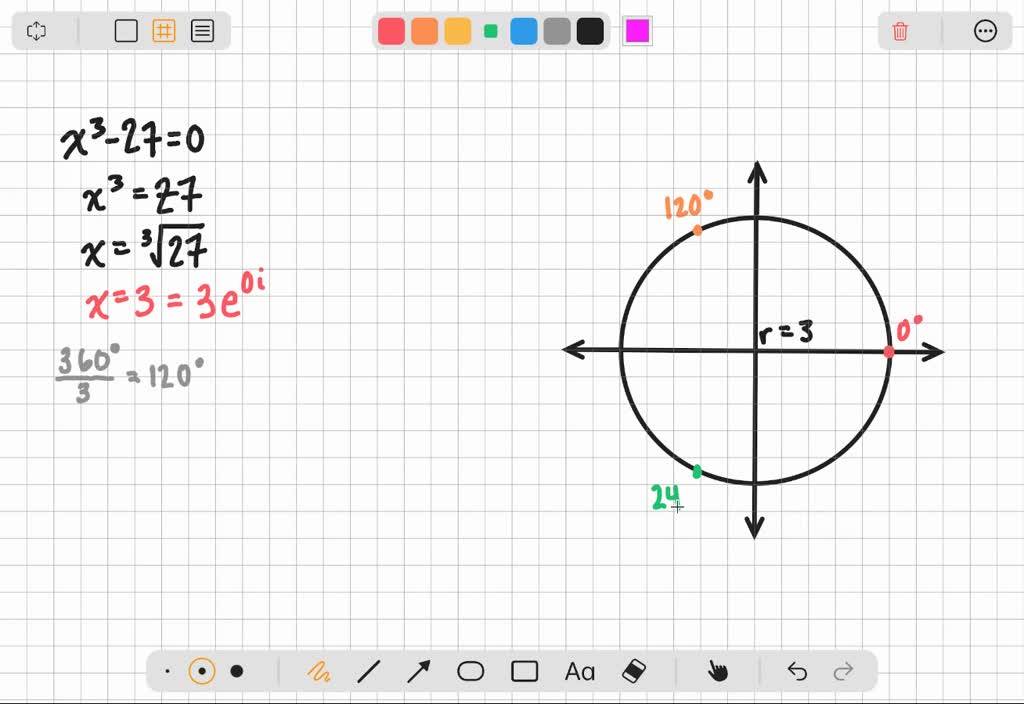Screen dimensions: 1024x704
Task: Switch to the lined page background
Action: point(202,31)
